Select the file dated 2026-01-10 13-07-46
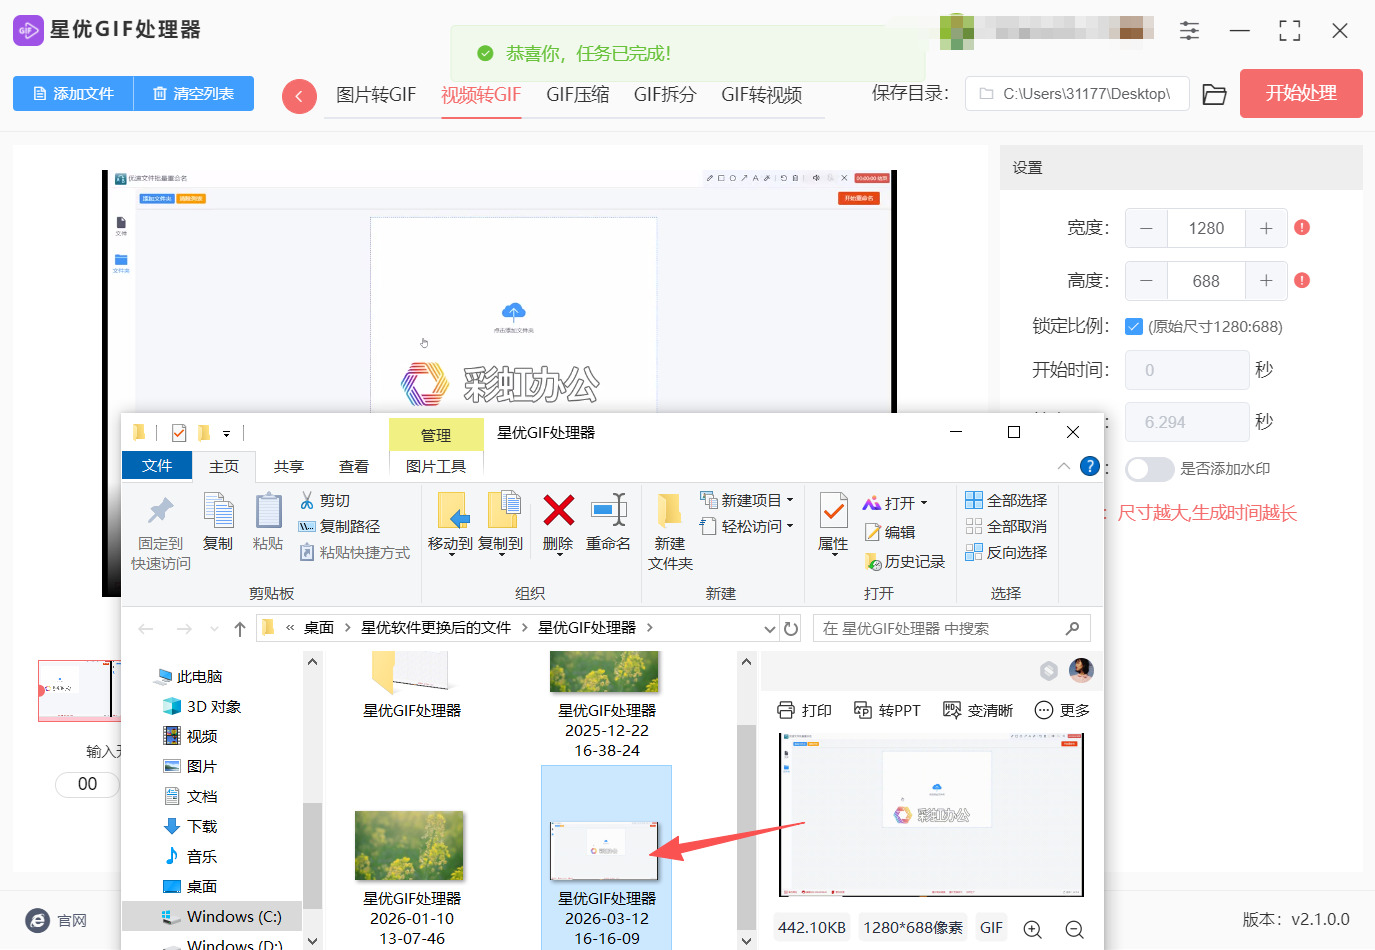This screenshot has width=1375, height=950. [412, 878]
